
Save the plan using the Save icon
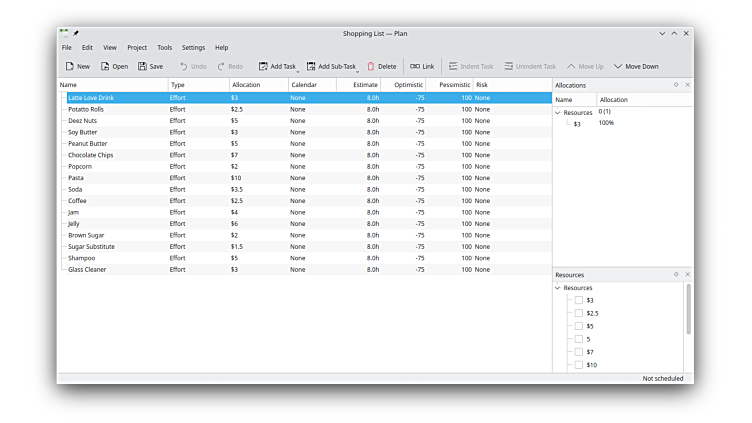(x=143, y=67)
